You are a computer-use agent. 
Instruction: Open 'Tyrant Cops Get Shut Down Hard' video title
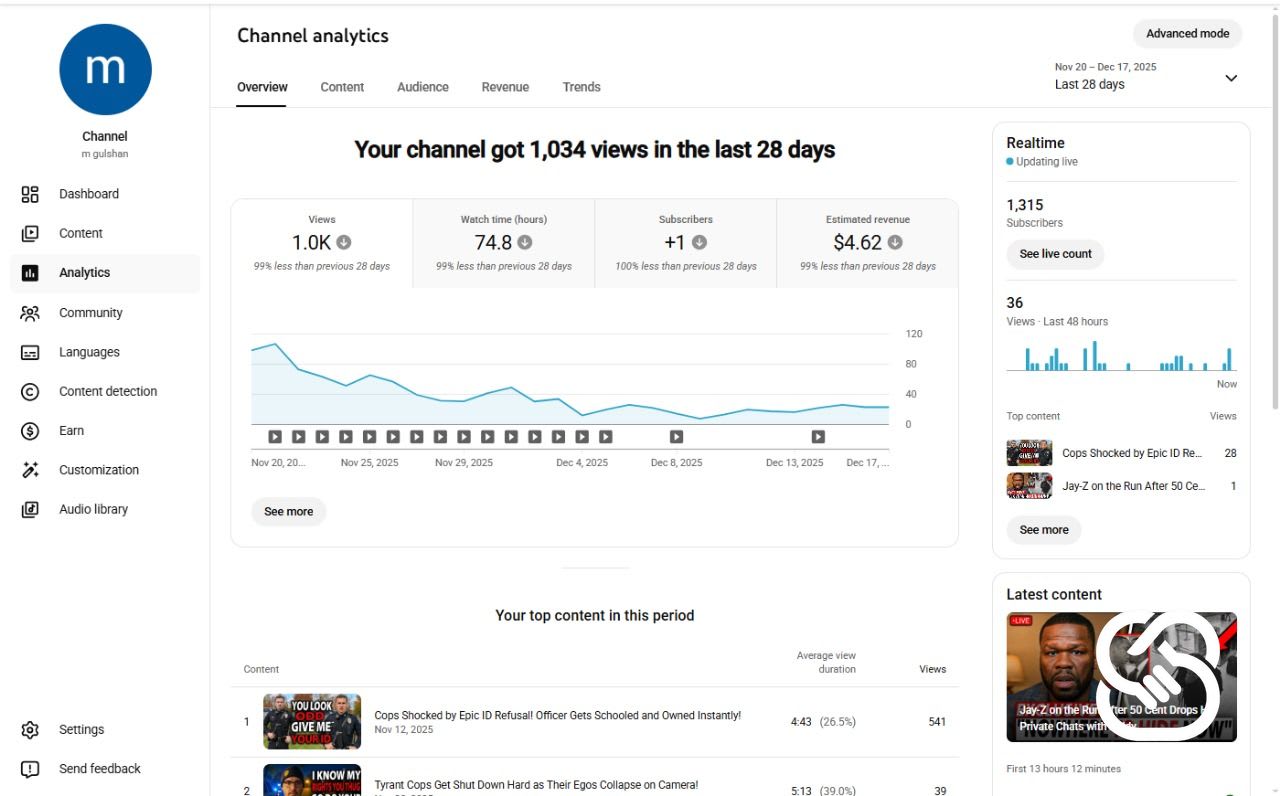point(536,786)
